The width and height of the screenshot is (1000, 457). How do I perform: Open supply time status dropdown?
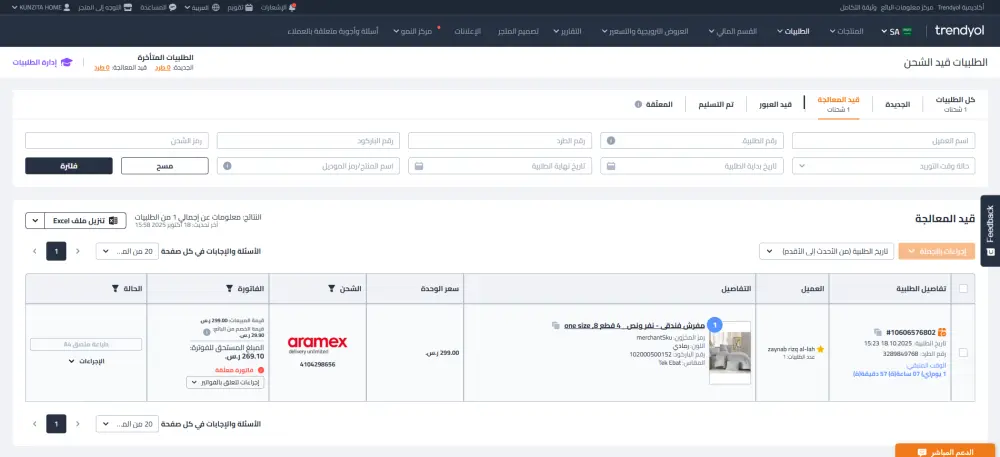pyautogui.click(x=883, y=166)
